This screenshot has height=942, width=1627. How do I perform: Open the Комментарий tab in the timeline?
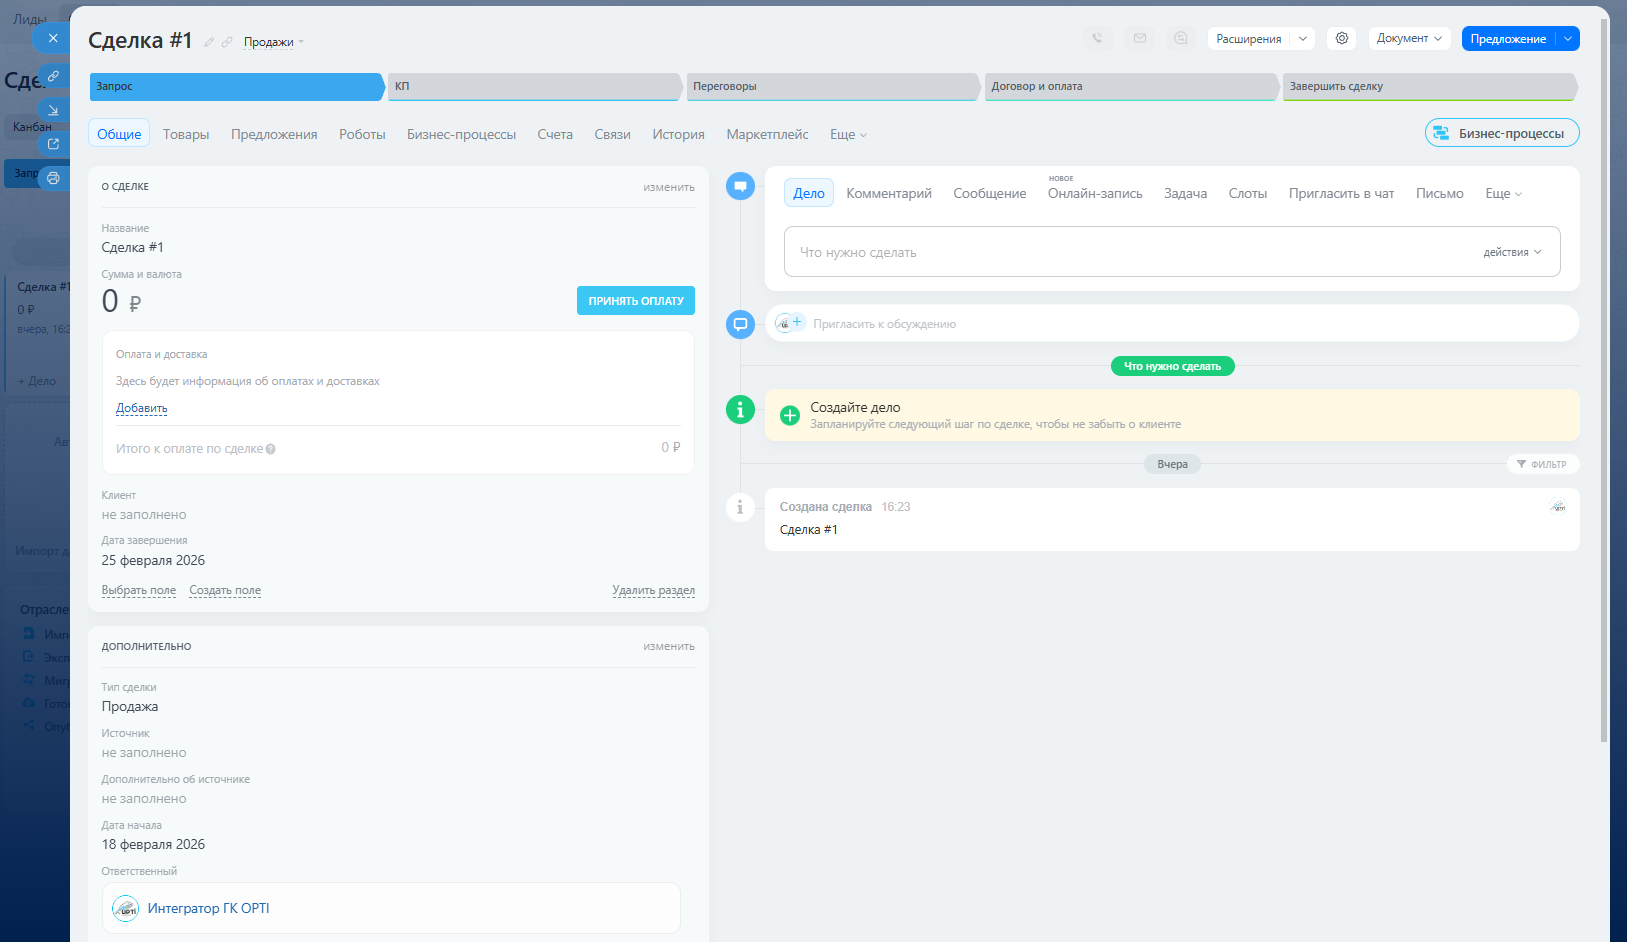(x=888, y=193)
